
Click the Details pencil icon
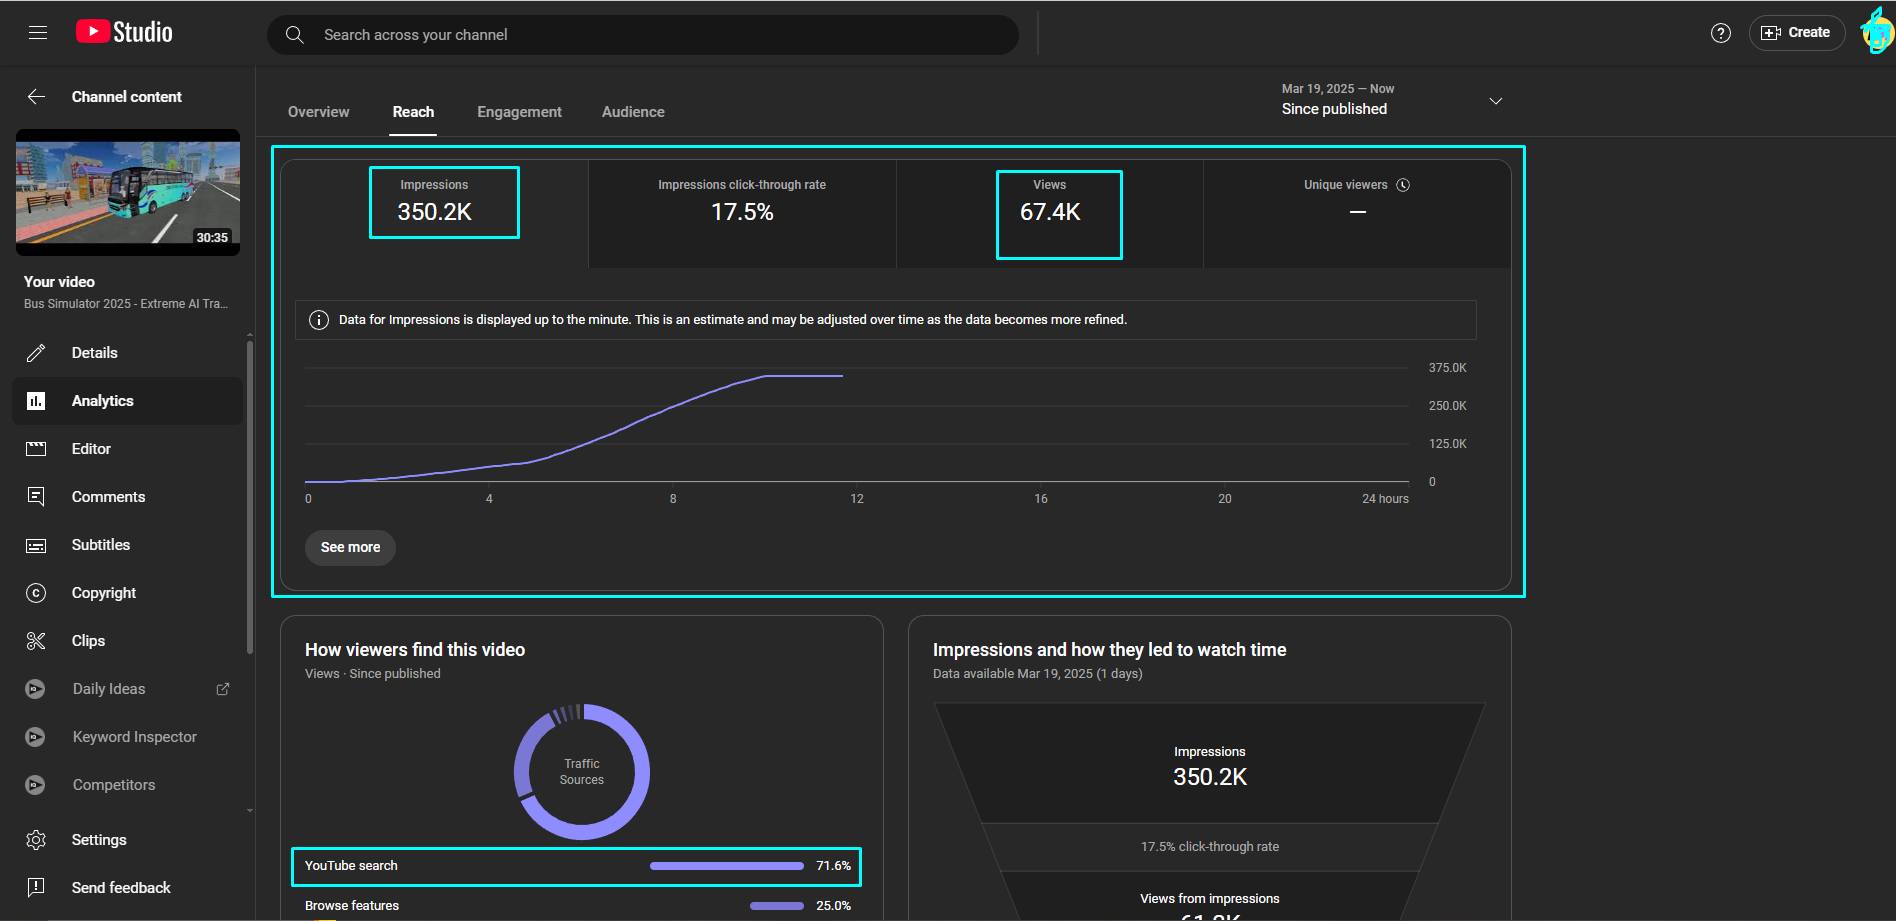36,353
